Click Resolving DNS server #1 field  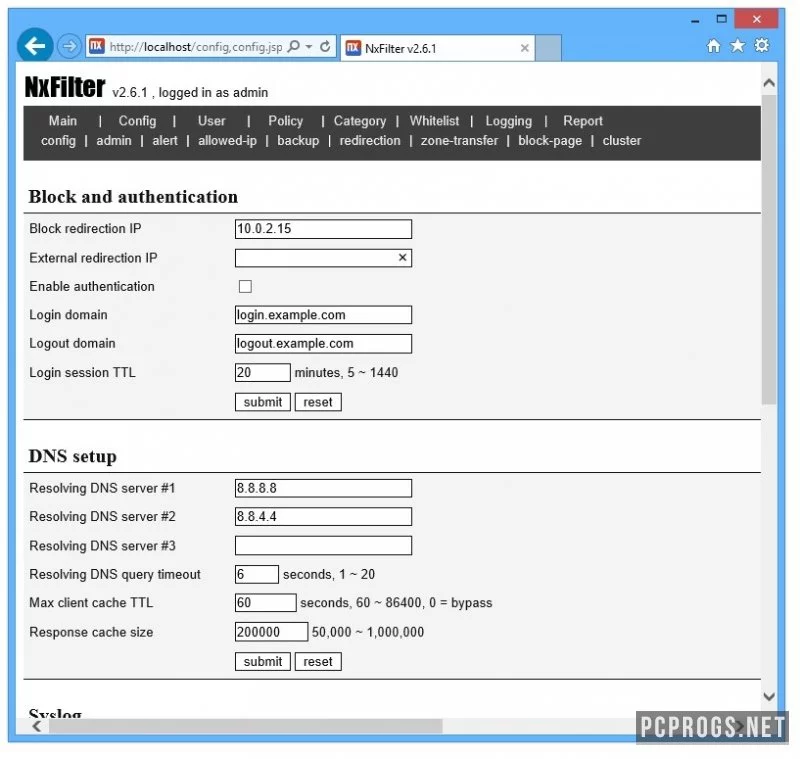(x=323, y=488)
